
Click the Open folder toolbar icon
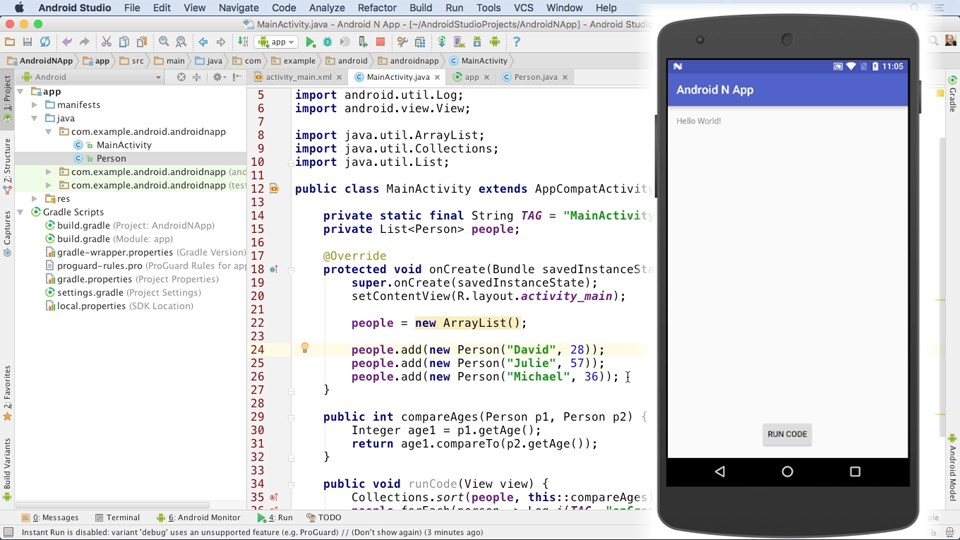click(10, 42)
